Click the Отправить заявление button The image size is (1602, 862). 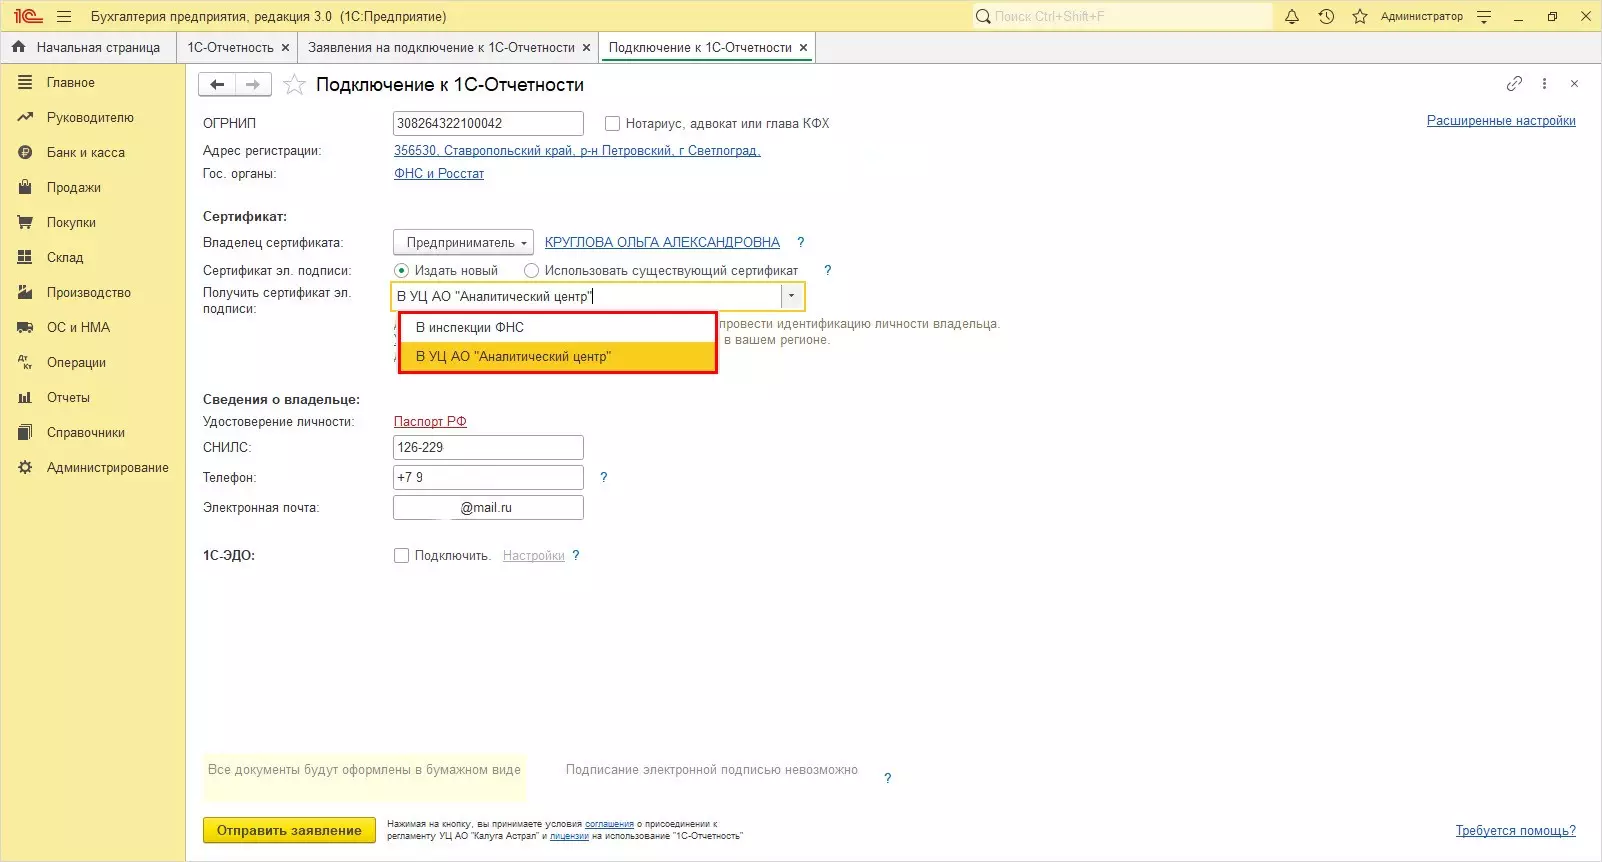point(289,830)
